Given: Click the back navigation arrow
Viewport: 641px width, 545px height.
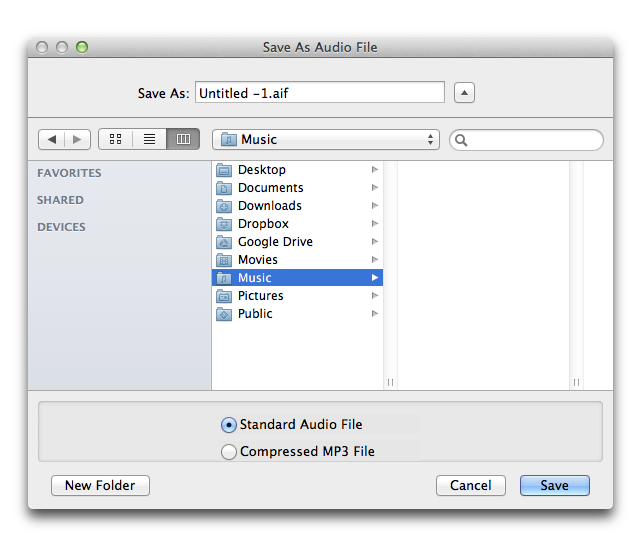Looking at the screenshot, I should (52, 139).
